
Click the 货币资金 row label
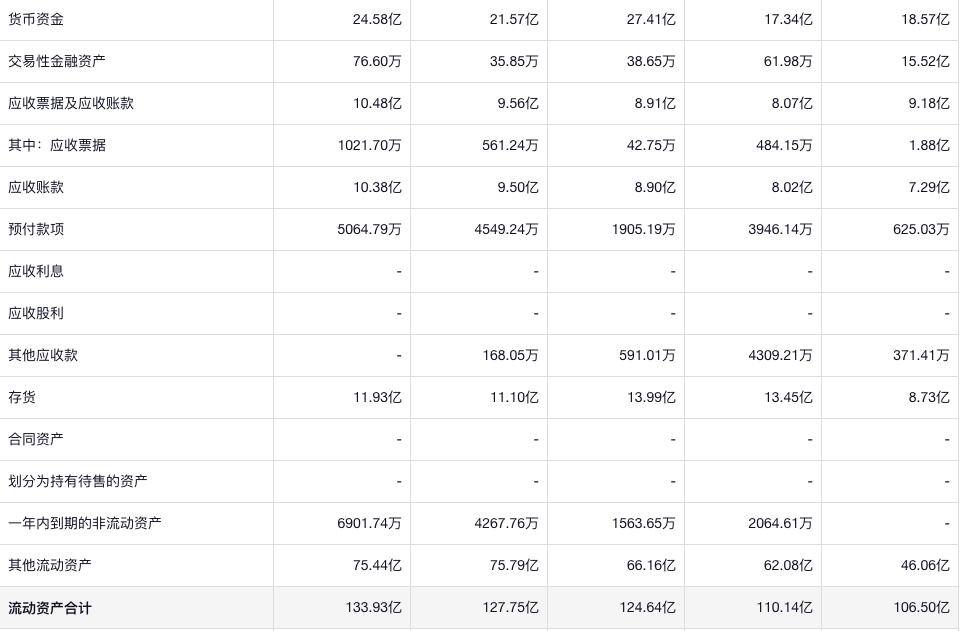36,19
